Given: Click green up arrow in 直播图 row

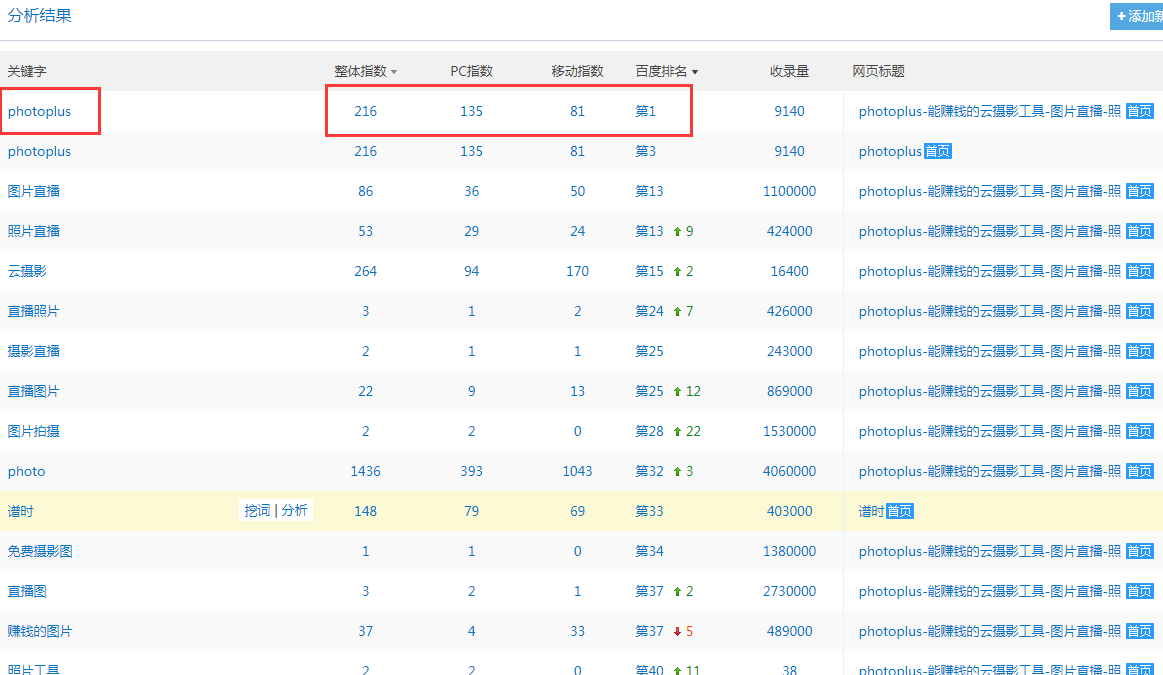Looking at the screenshot, I should [x=677, y=593].
